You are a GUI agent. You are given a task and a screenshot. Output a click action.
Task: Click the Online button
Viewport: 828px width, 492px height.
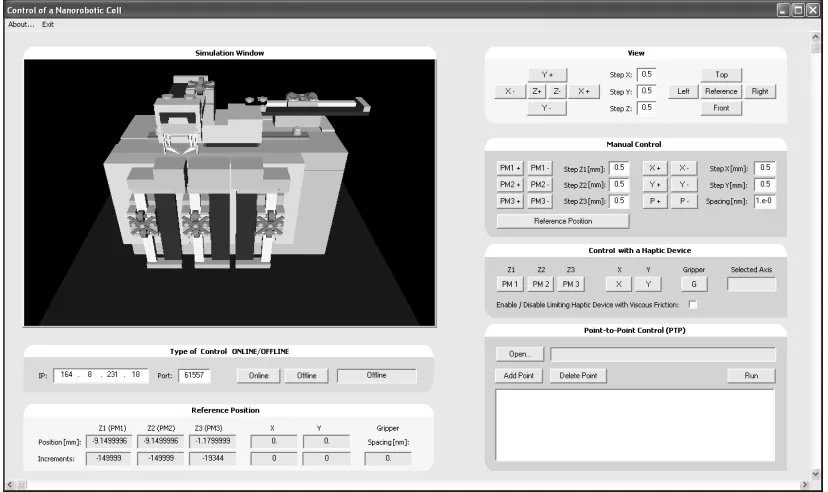259,375
